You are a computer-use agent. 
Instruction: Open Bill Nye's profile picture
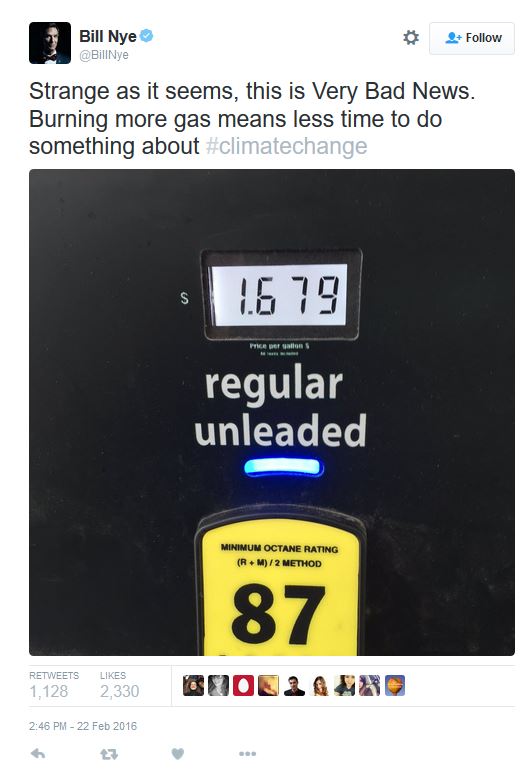(x=50, y=43)
